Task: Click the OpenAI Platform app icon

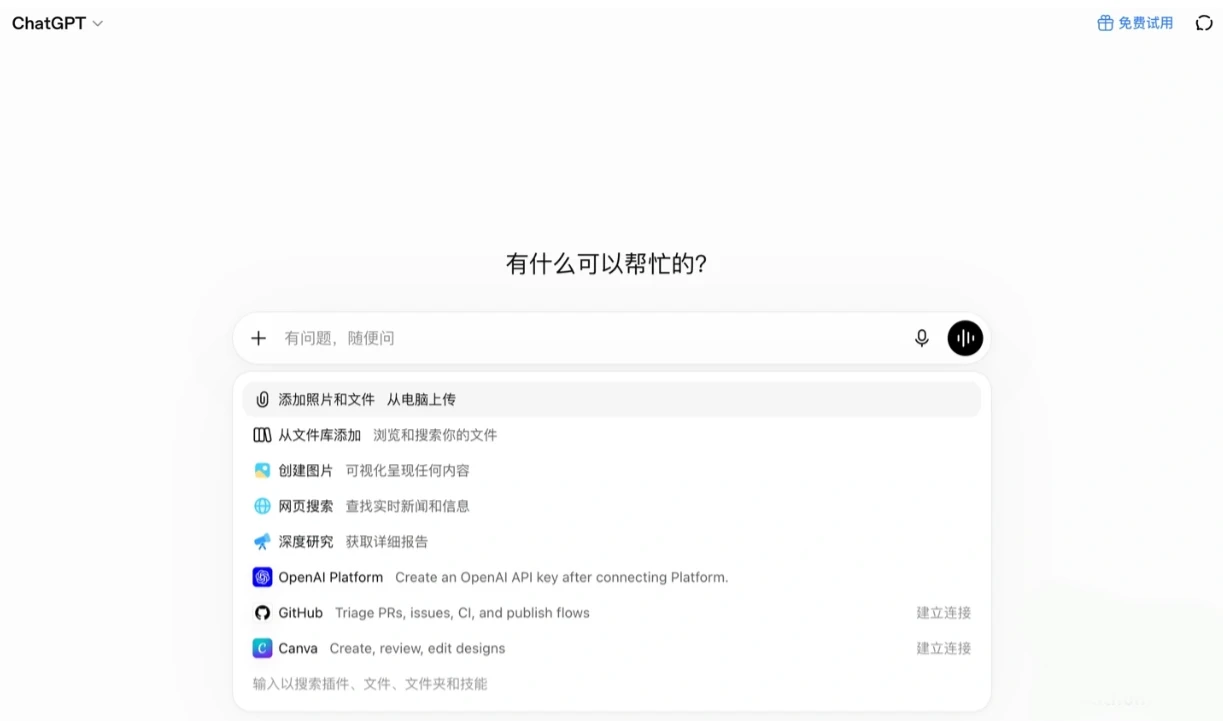Action: 262,577
